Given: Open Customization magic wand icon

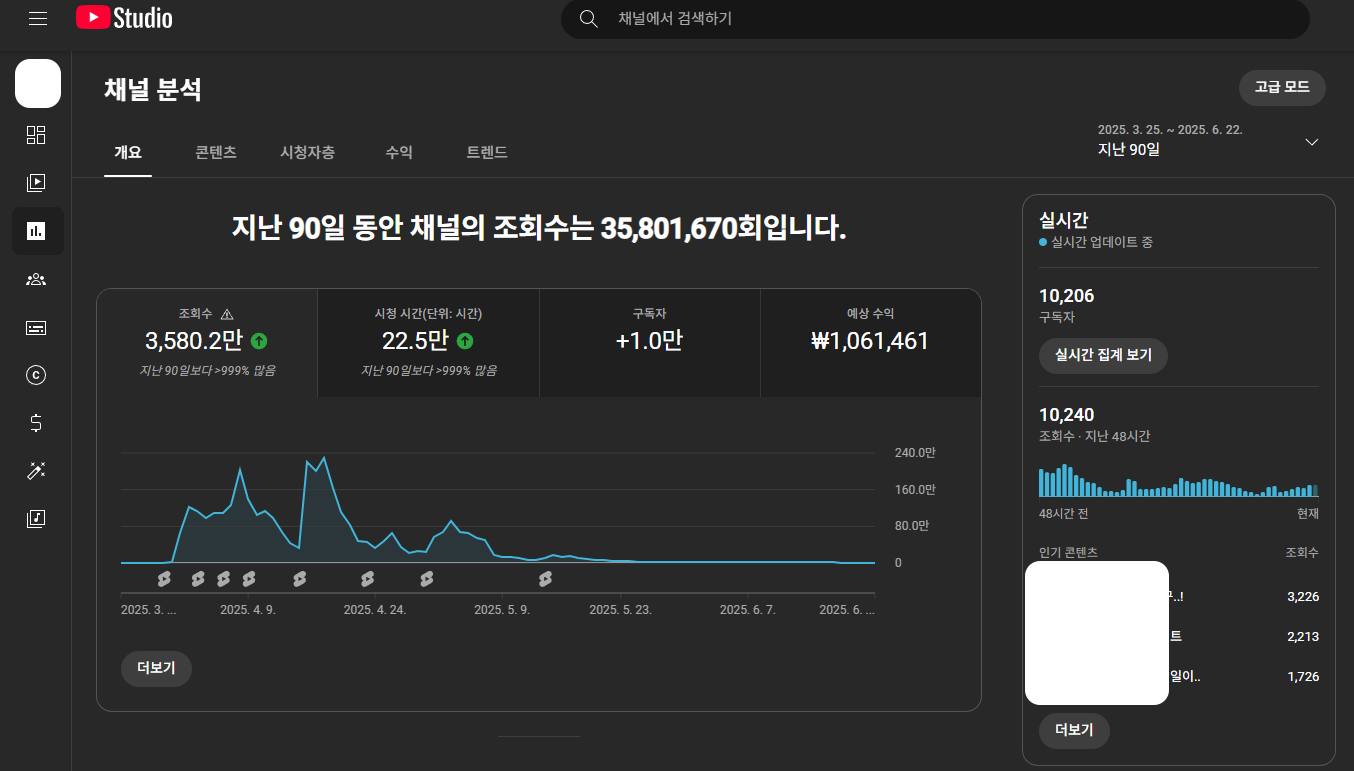Looking at the screenshot, I should click(36, 471).
